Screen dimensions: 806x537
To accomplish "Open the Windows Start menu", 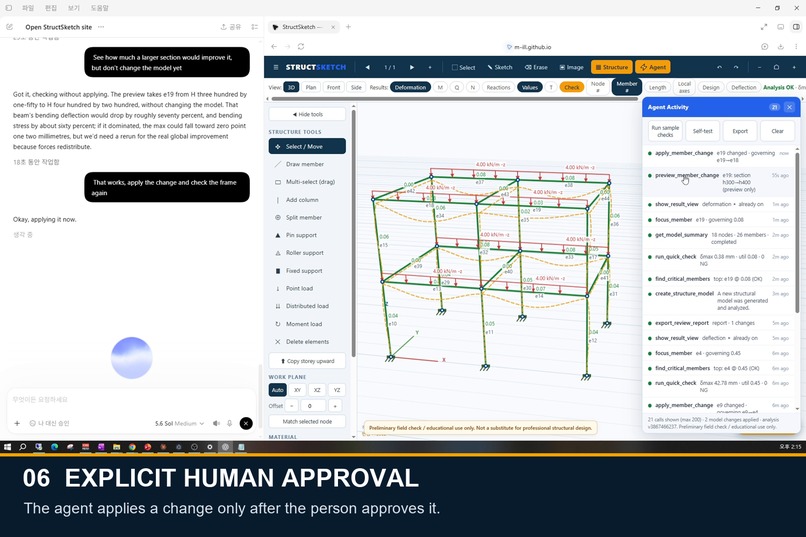I will point(7,447).
